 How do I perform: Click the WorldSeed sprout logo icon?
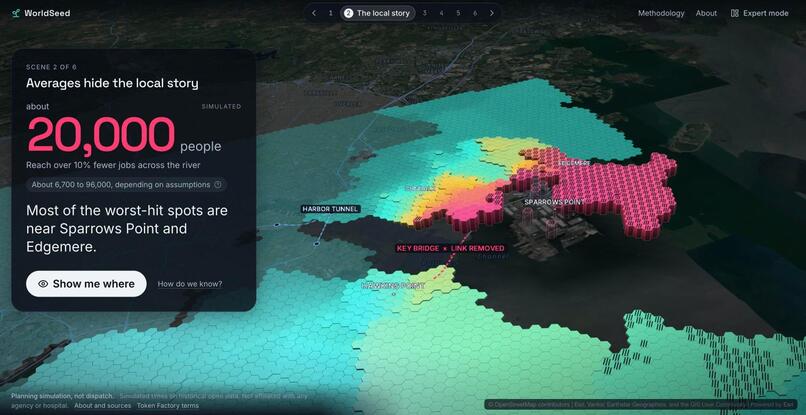pyautogui.click(x=16, y=13)
